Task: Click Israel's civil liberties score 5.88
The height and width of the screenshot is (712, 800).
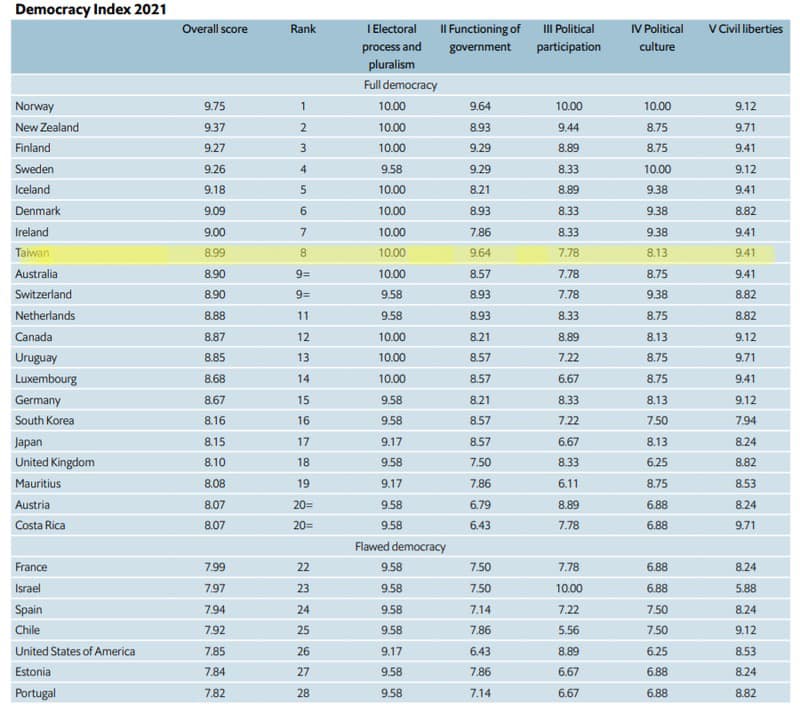Action: point(745,589)
